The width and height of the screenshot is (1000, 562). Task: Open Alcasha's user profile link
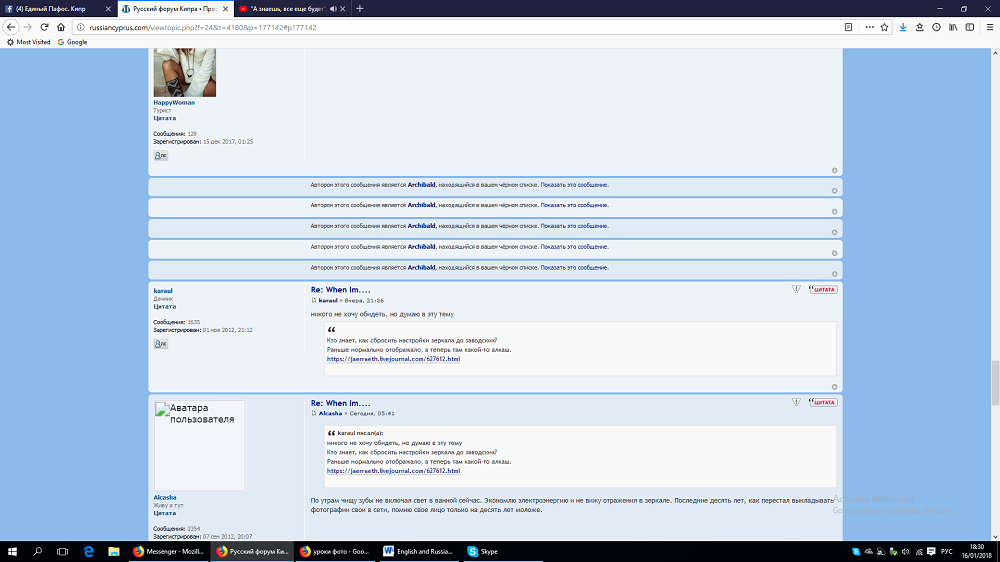click(165, 496)
